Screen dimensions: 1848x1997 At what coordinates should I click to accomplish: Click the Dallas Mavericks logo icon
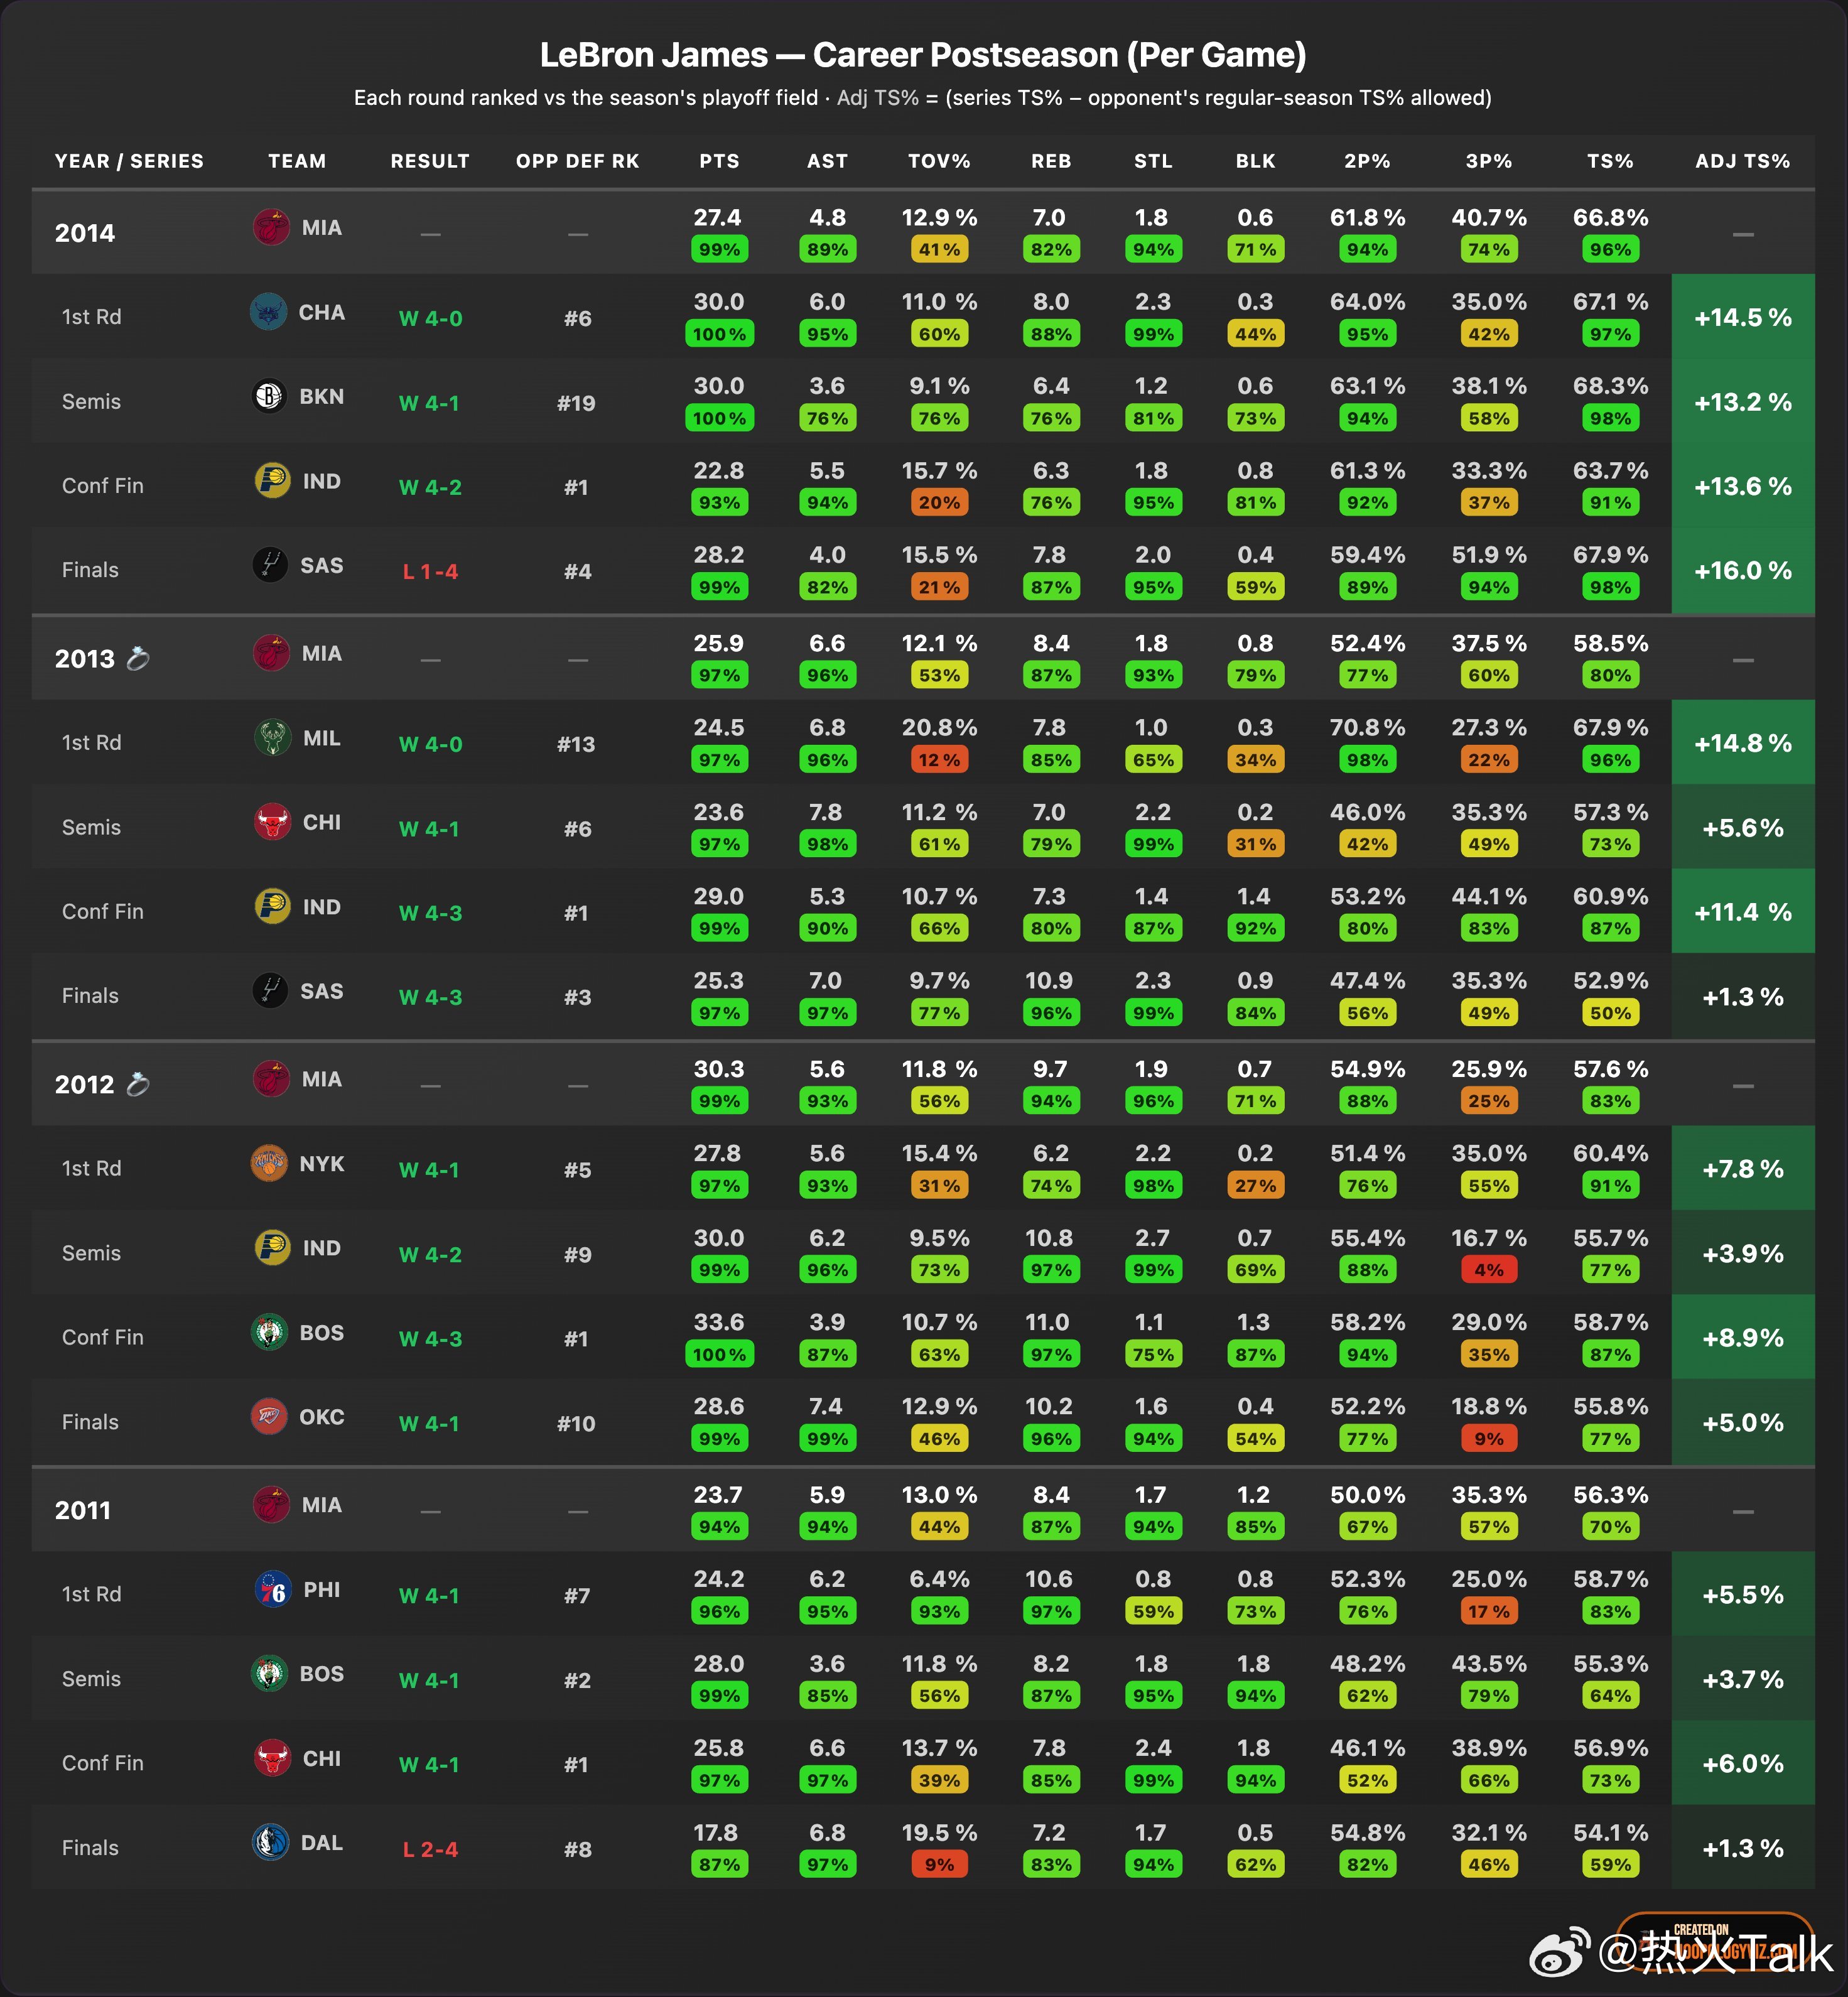(270, 1843)
